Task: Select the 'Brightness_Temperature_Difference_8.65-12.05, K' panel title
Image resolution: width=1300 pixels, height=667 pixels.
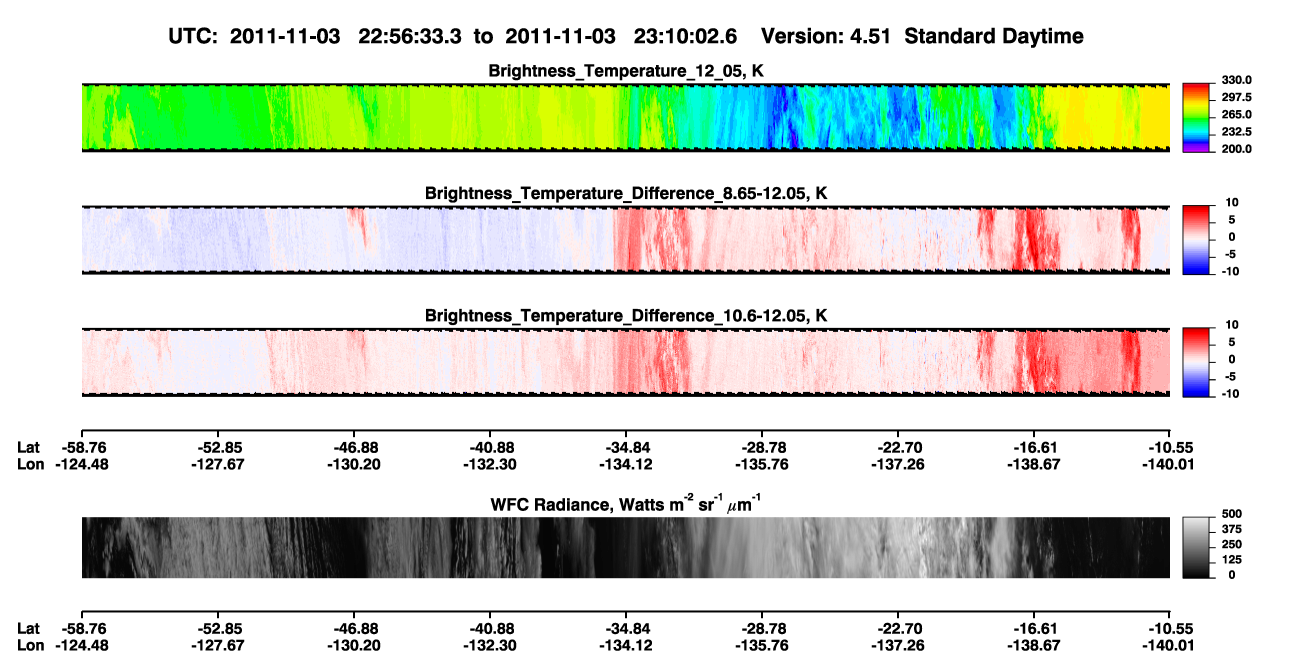Action: tap(626, 192)
